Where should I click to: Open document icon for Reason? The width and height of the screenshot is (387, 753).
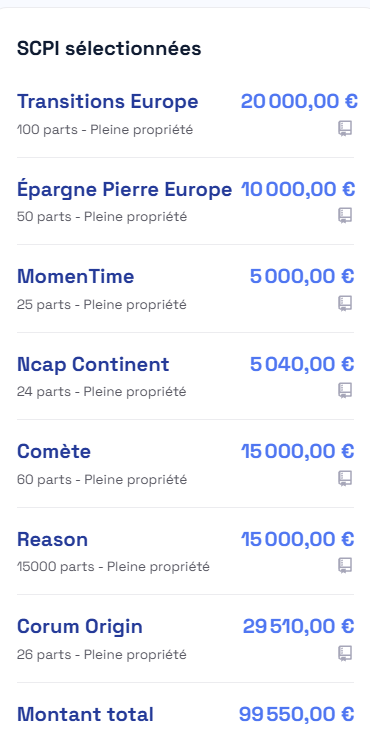(x=345, y=566)
